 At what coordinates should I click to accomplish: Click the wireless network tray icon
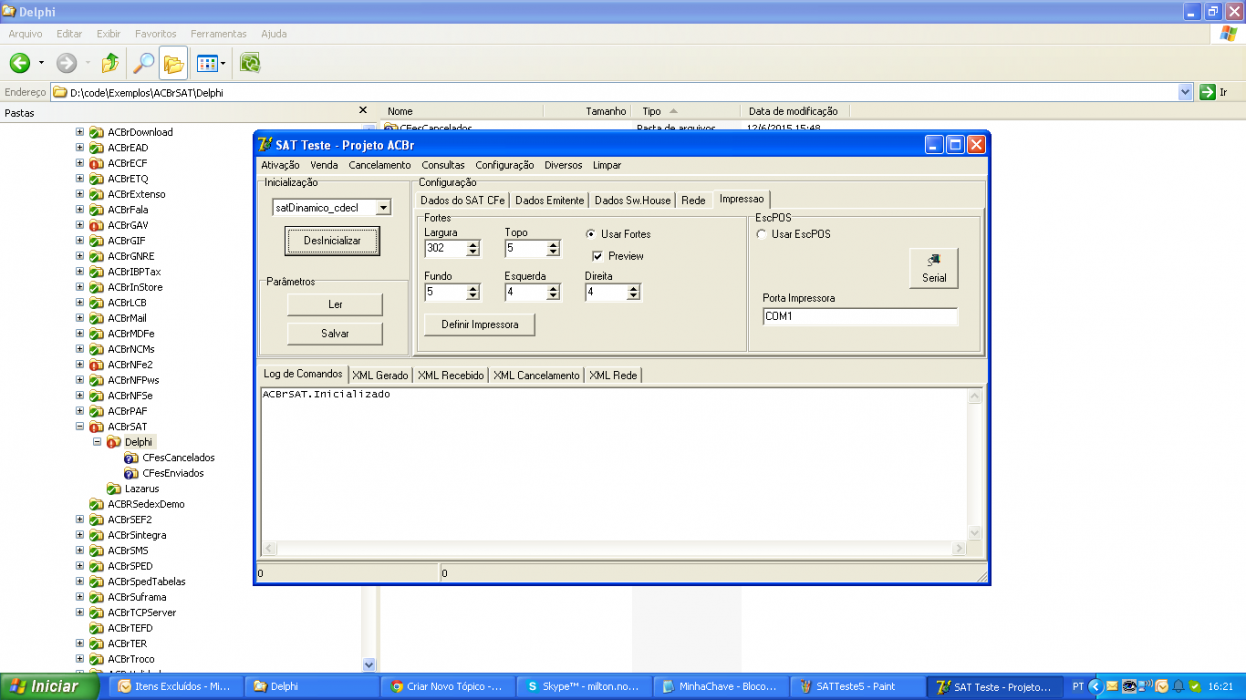coord(1145,687)
